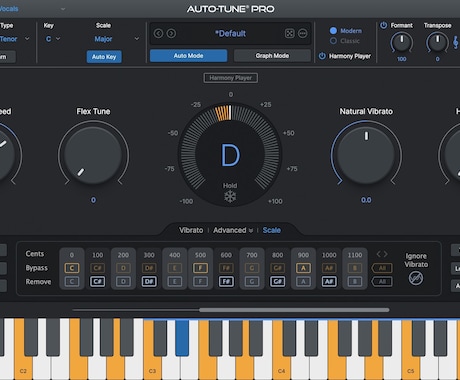Click the Hold freeze snowflake icon
Image resolution: width=460 pixels, height=380 pixels.
230,197
